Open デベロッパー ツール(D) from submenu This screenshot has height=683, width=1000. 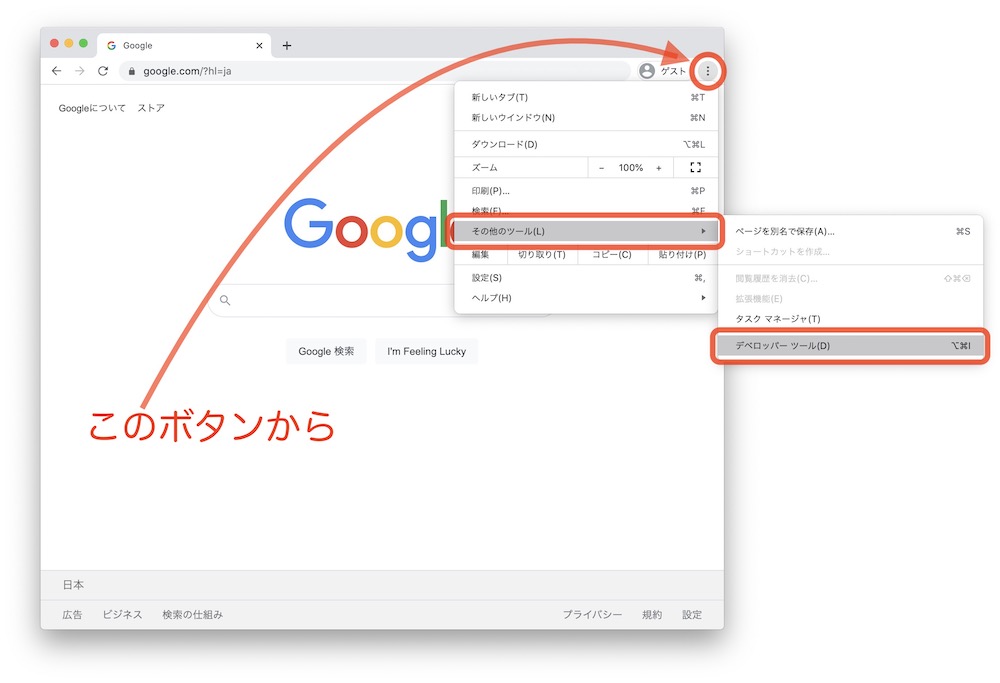pyautogui.click(x=851, y=346)
